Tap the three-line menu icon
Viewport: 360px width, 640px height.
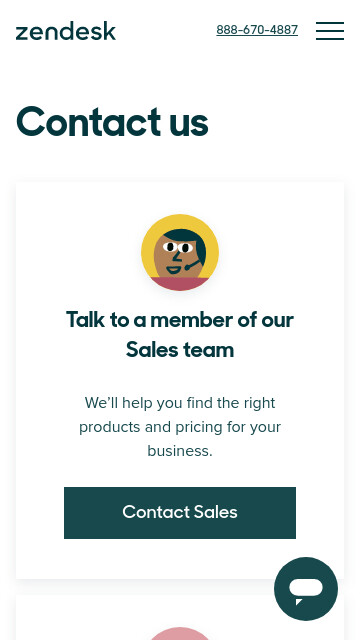pyautogui.click(x=330, y=31)
